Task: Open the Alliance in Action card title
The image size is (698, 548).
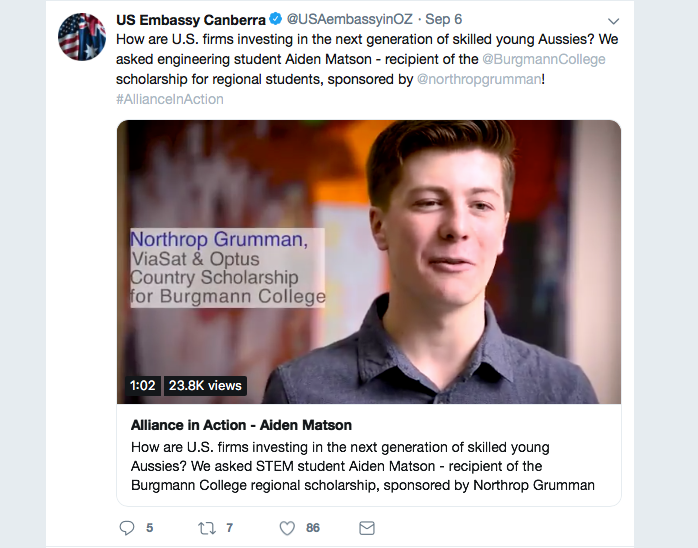Action: (241, 425)
